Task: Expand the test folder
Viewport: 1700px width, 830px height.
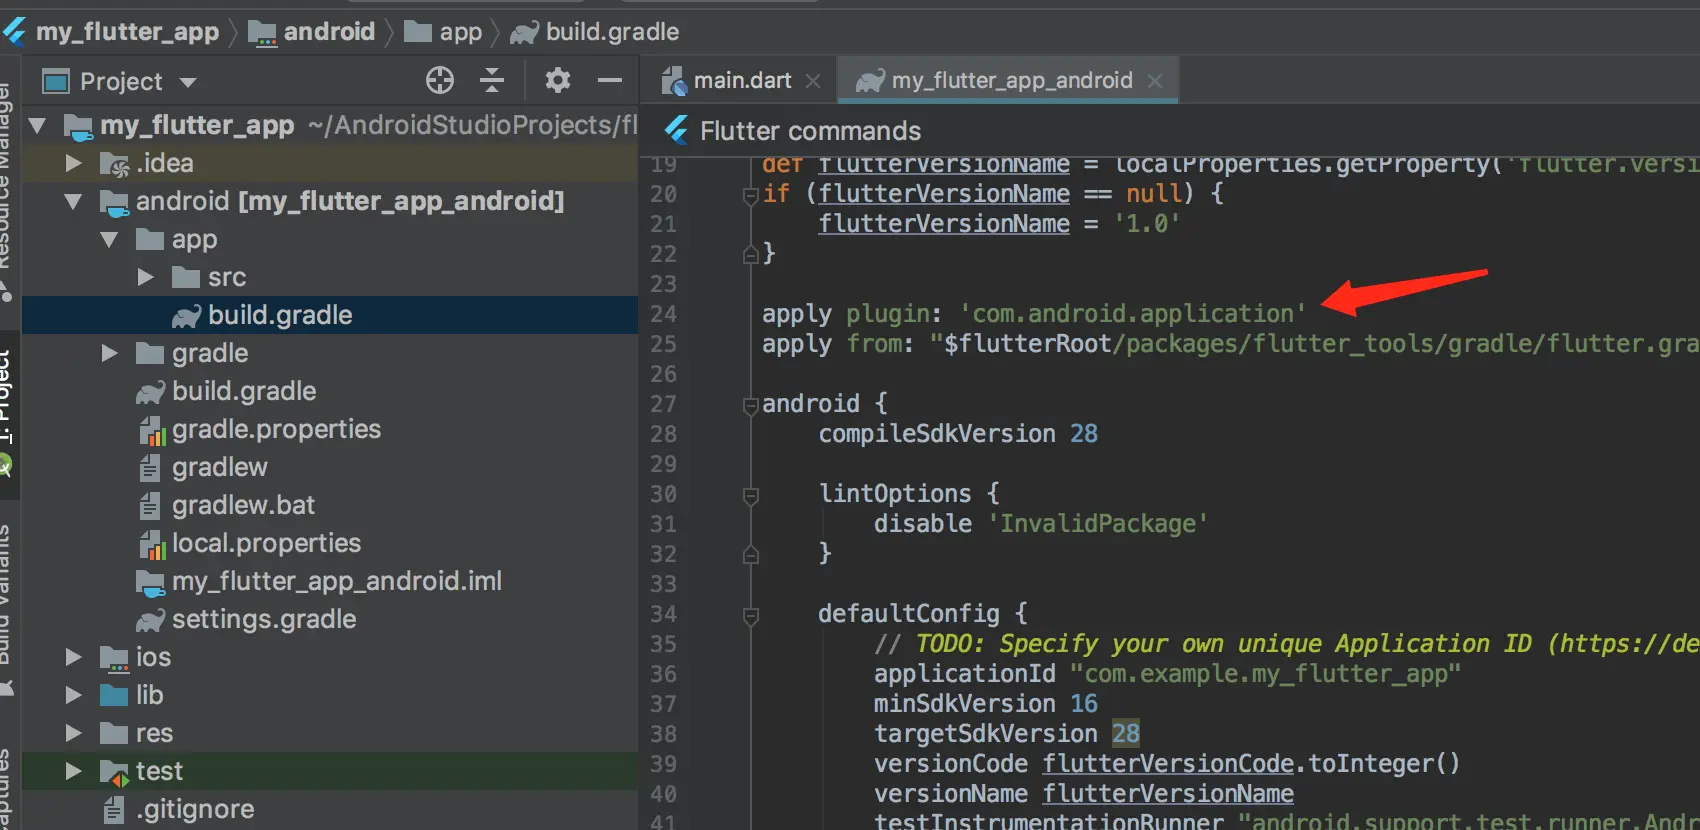Action: pyautogui.click(x=73, y=771)
